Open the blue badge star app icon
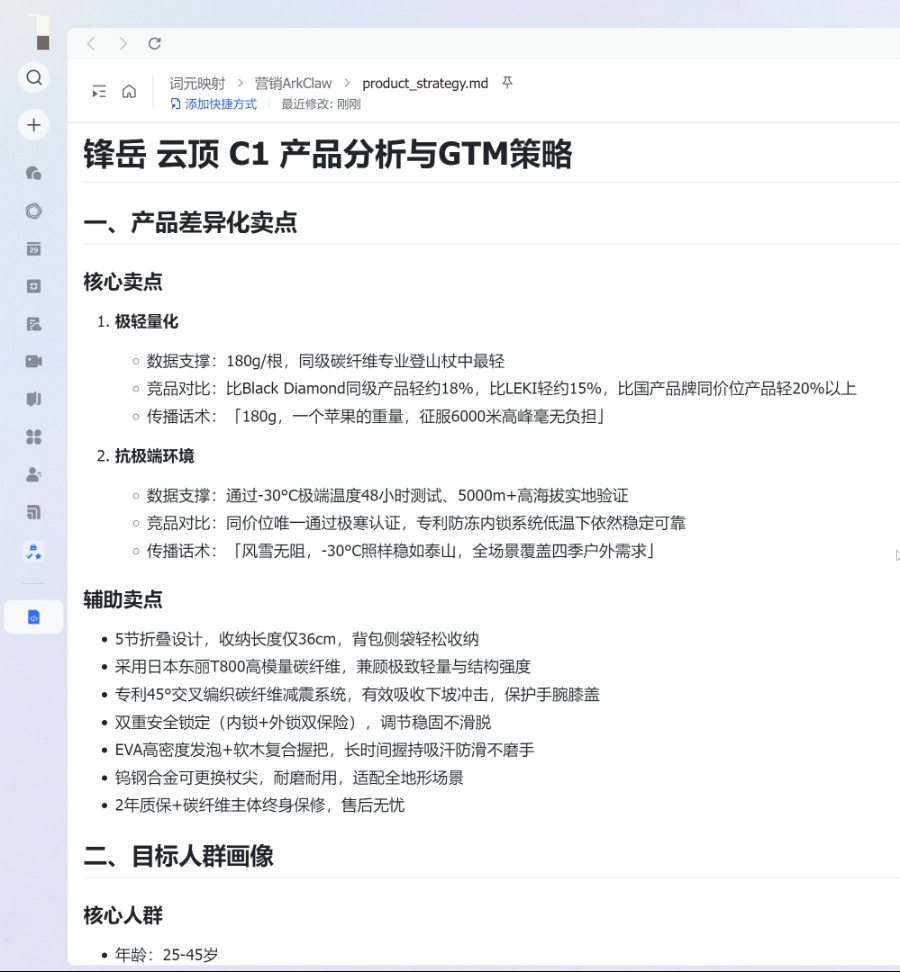The height and width of the screenshot is (972, 900). 34,551
